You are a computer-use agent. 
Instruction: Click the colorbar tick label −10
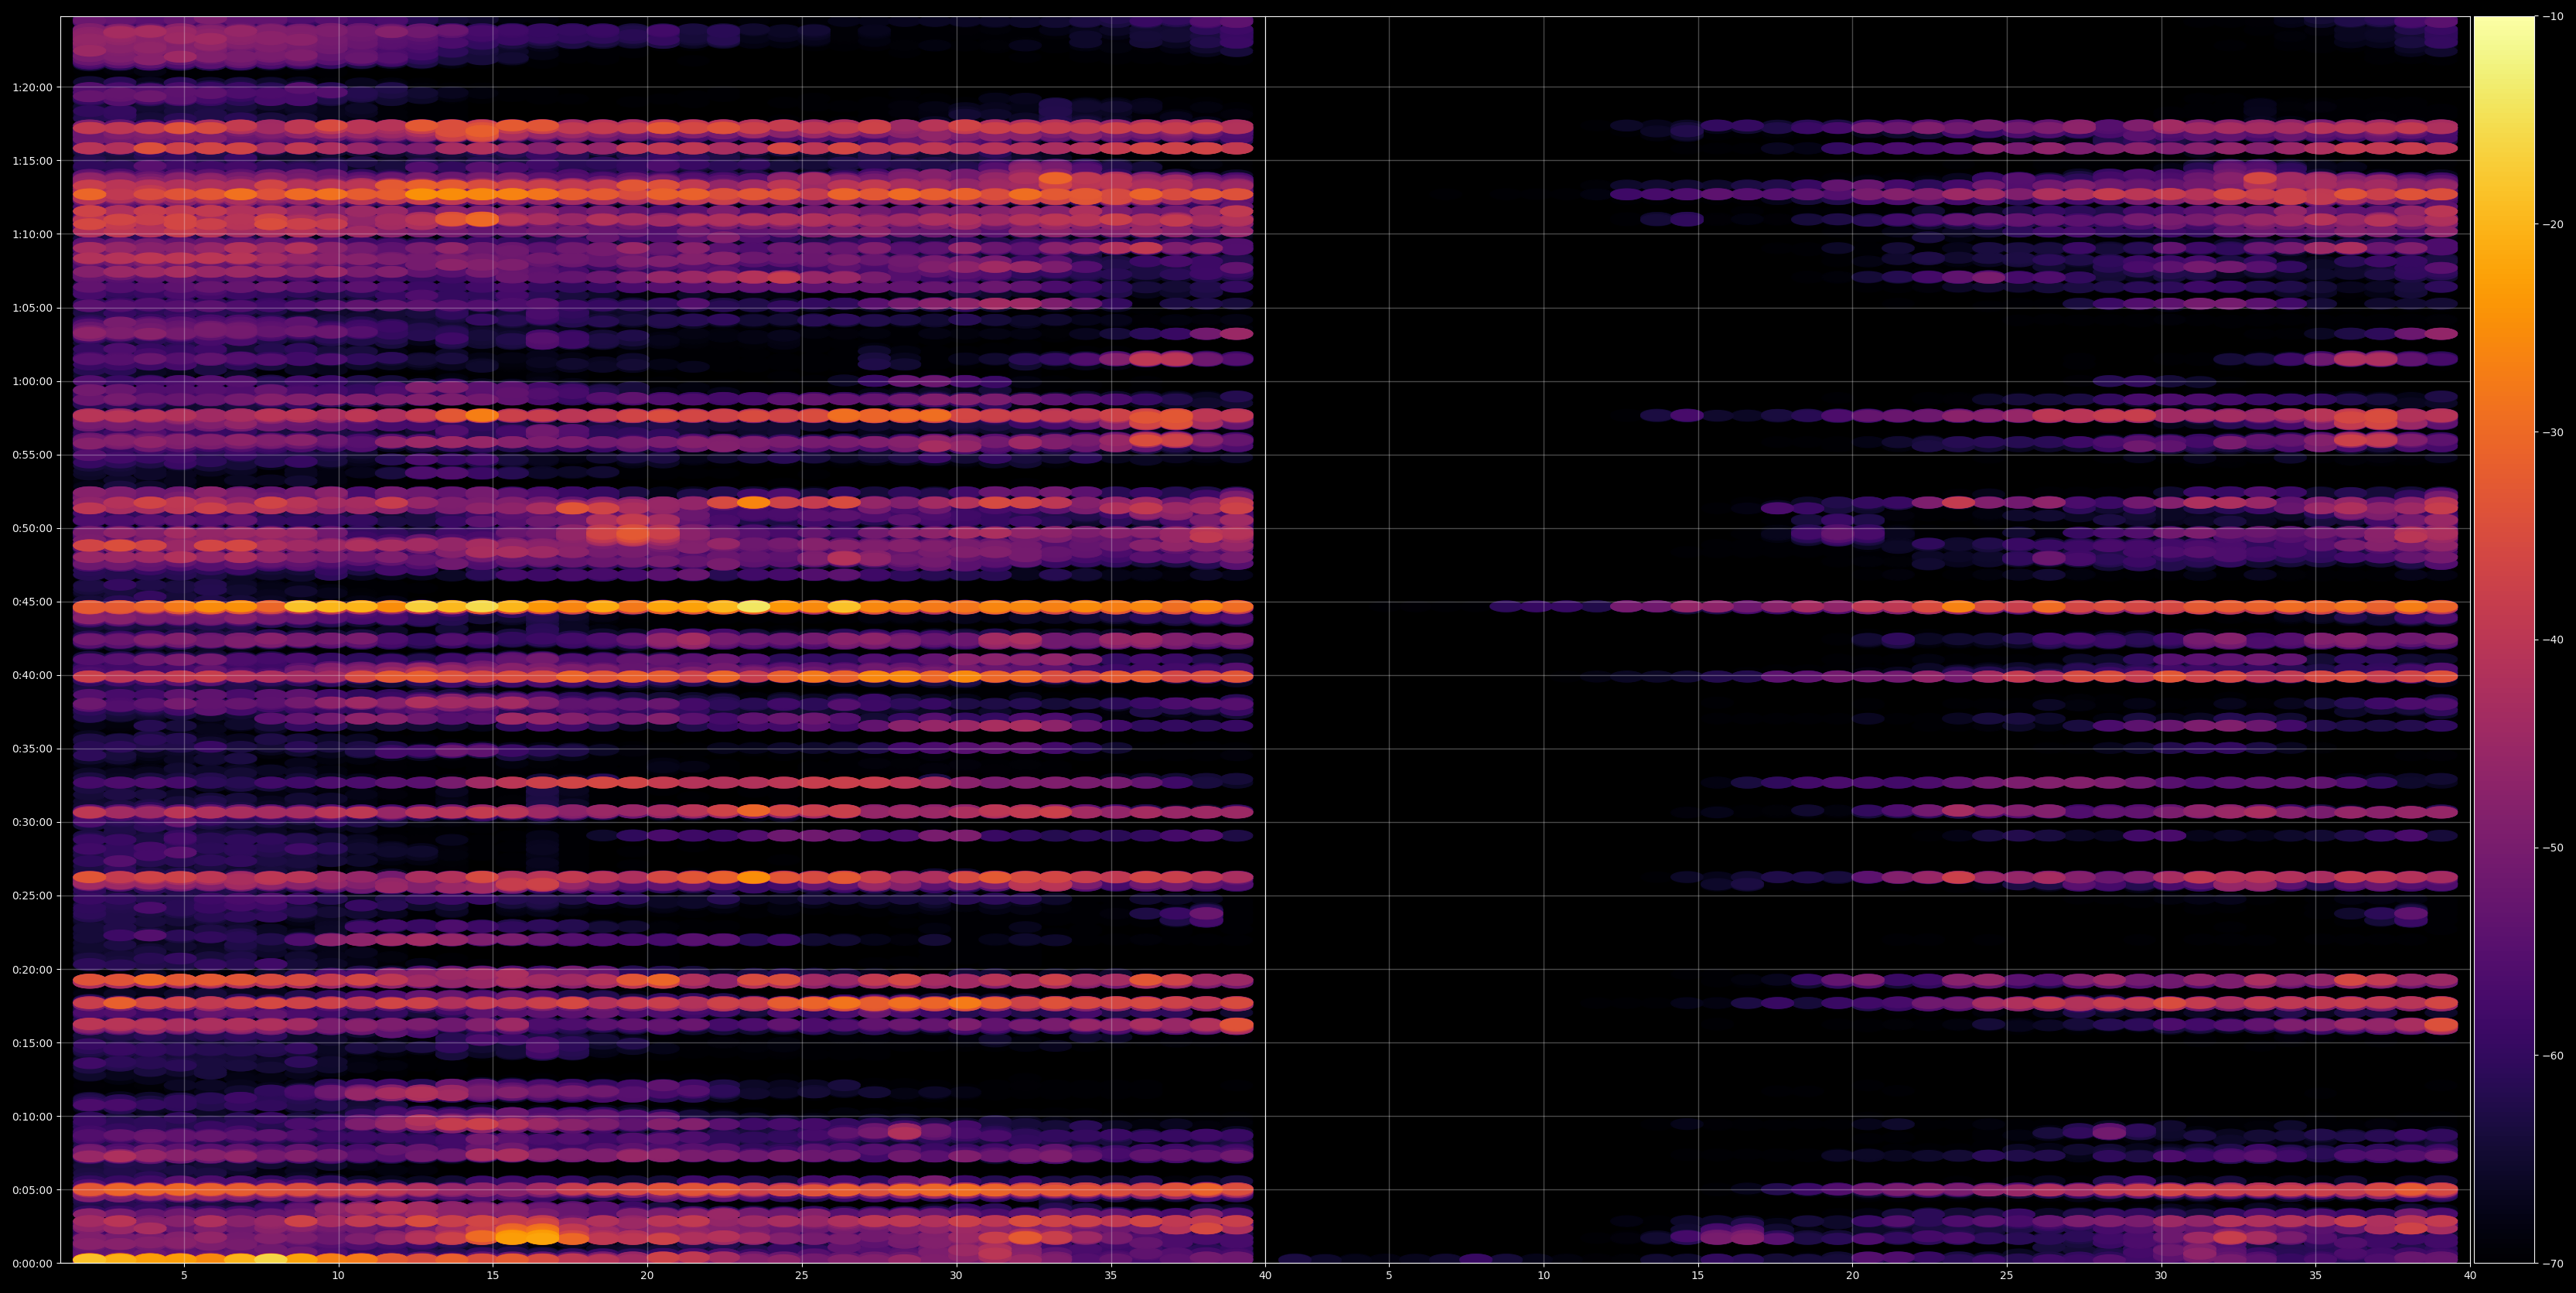pyautogui.click(x=2553, y=17)
